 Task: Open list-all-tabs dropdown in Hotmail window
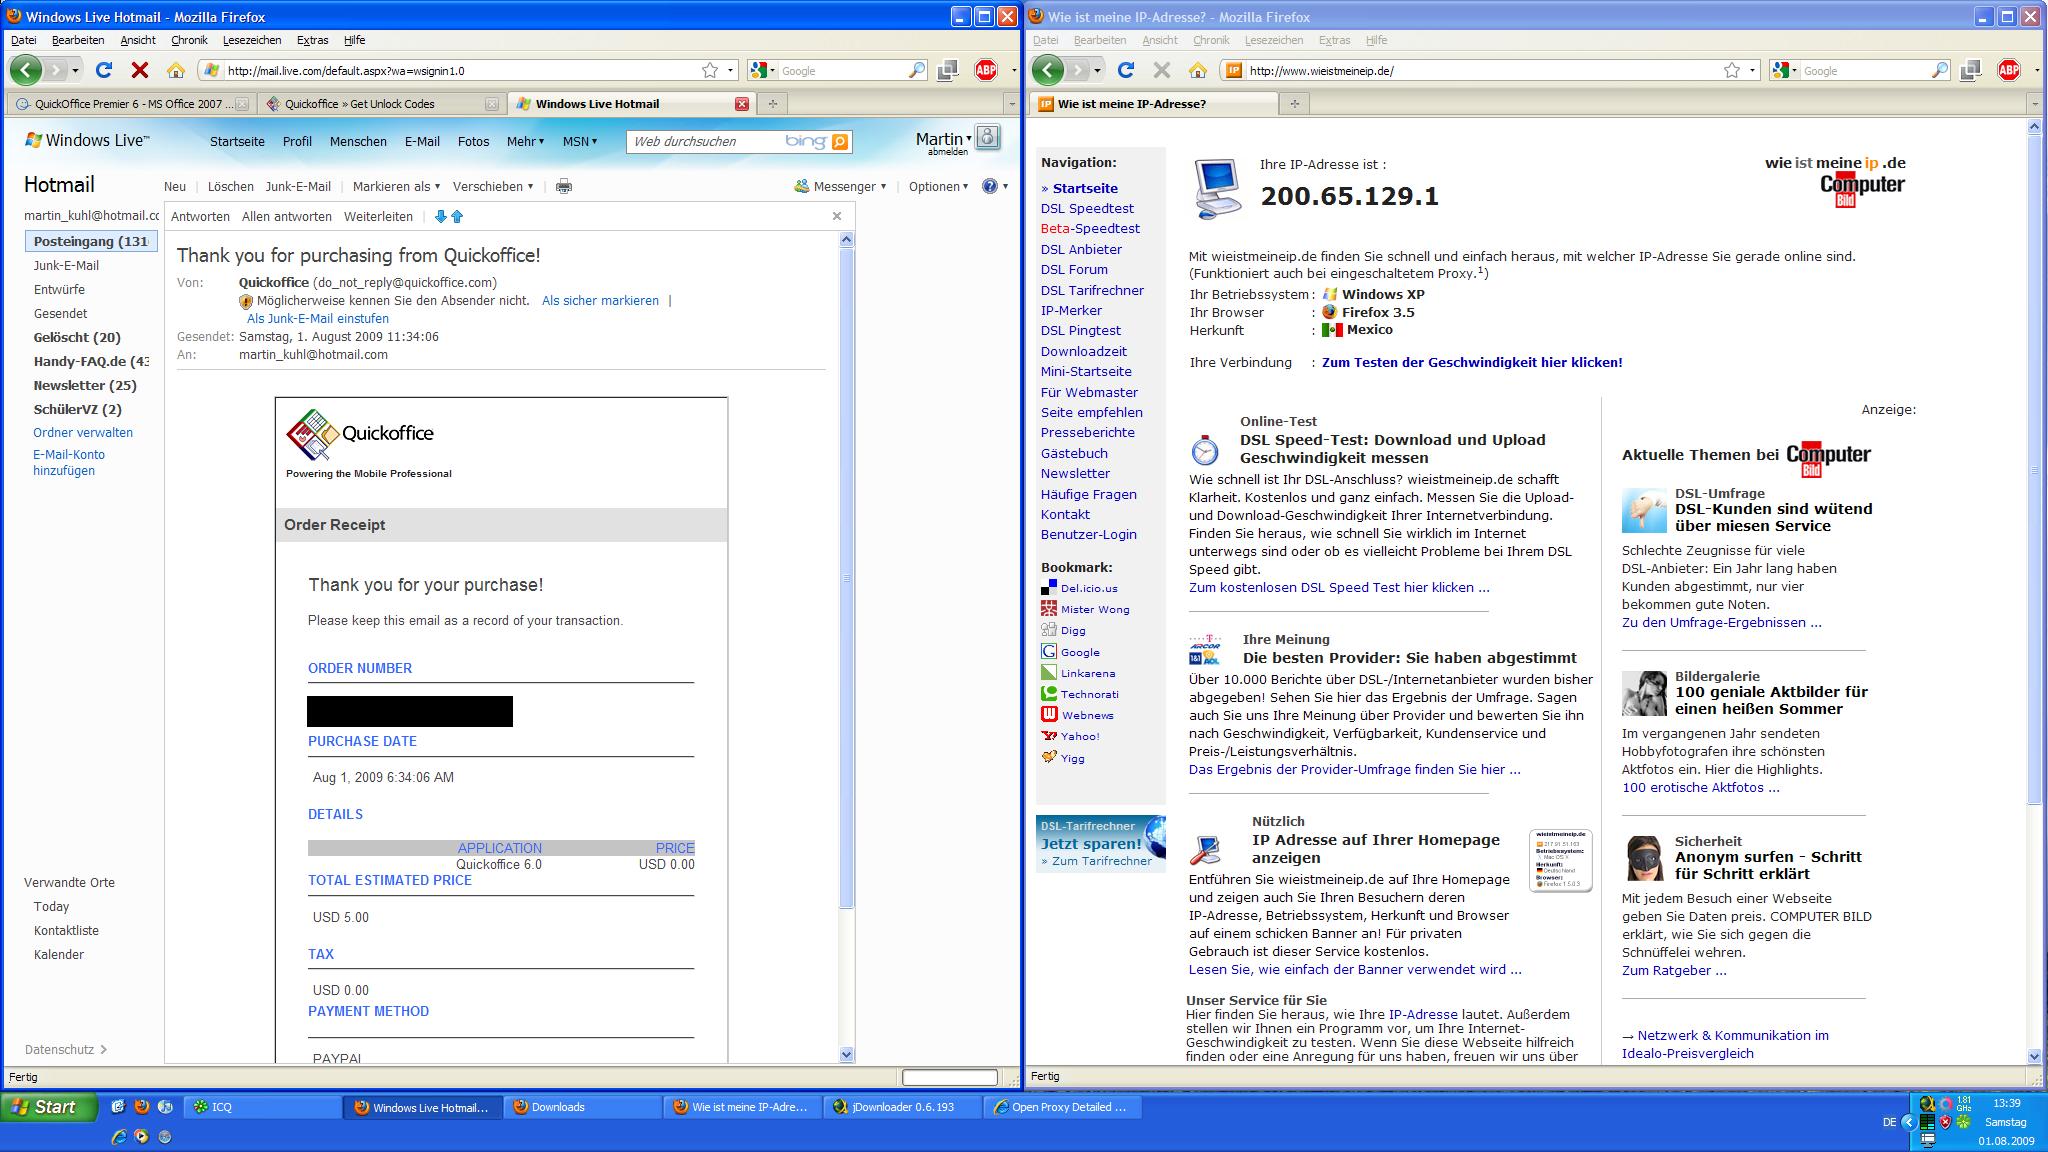(x=1012, y=103)
